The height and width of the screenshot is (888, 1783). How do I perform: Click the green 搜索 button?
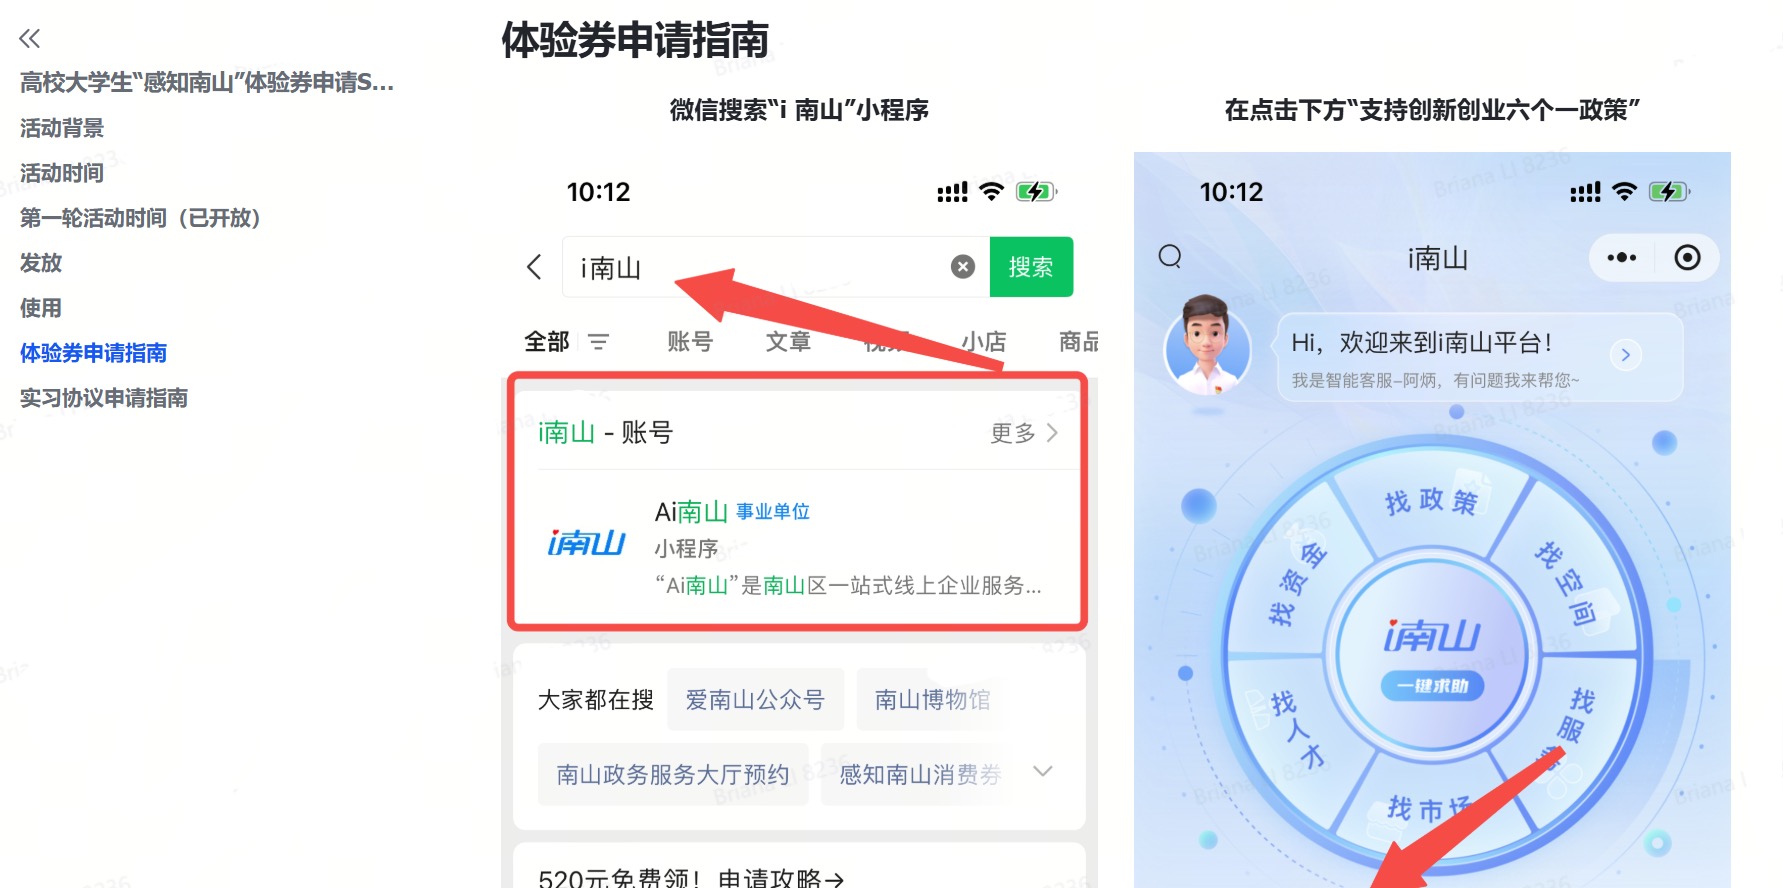coord(1031,267)
